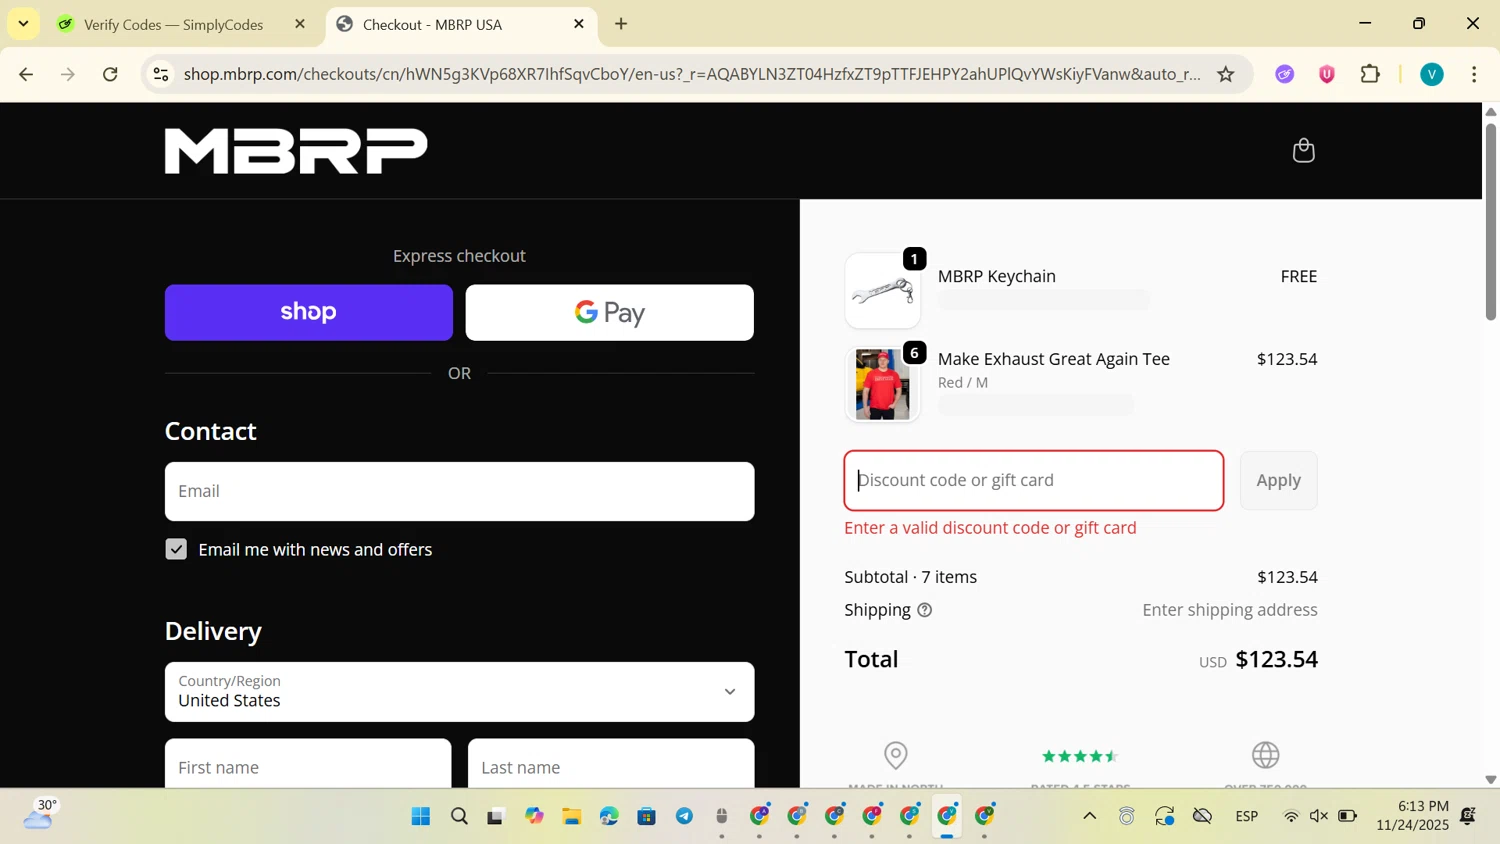Close the Checkout - MBRP USA tab

[579, 24]
